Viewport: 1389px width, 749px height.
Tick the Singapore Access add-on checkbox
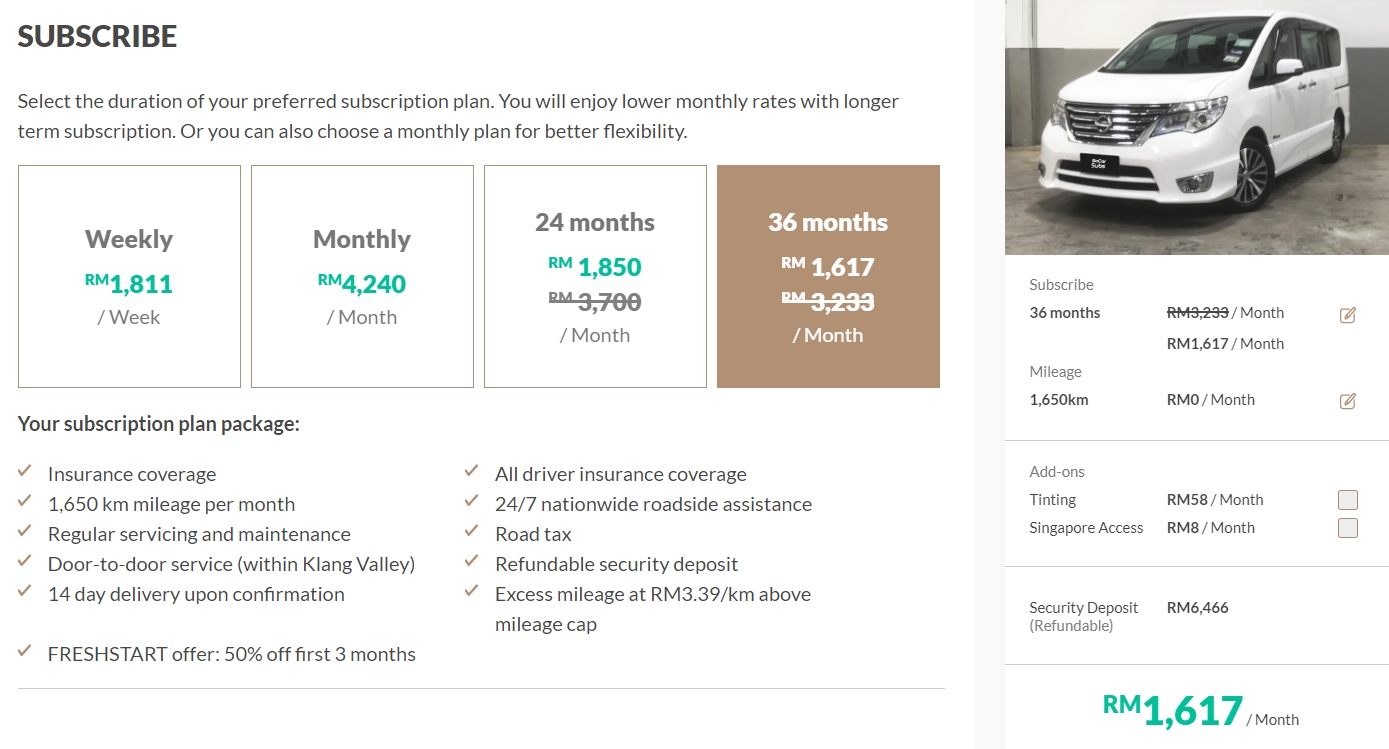[x=1347, y=528]
